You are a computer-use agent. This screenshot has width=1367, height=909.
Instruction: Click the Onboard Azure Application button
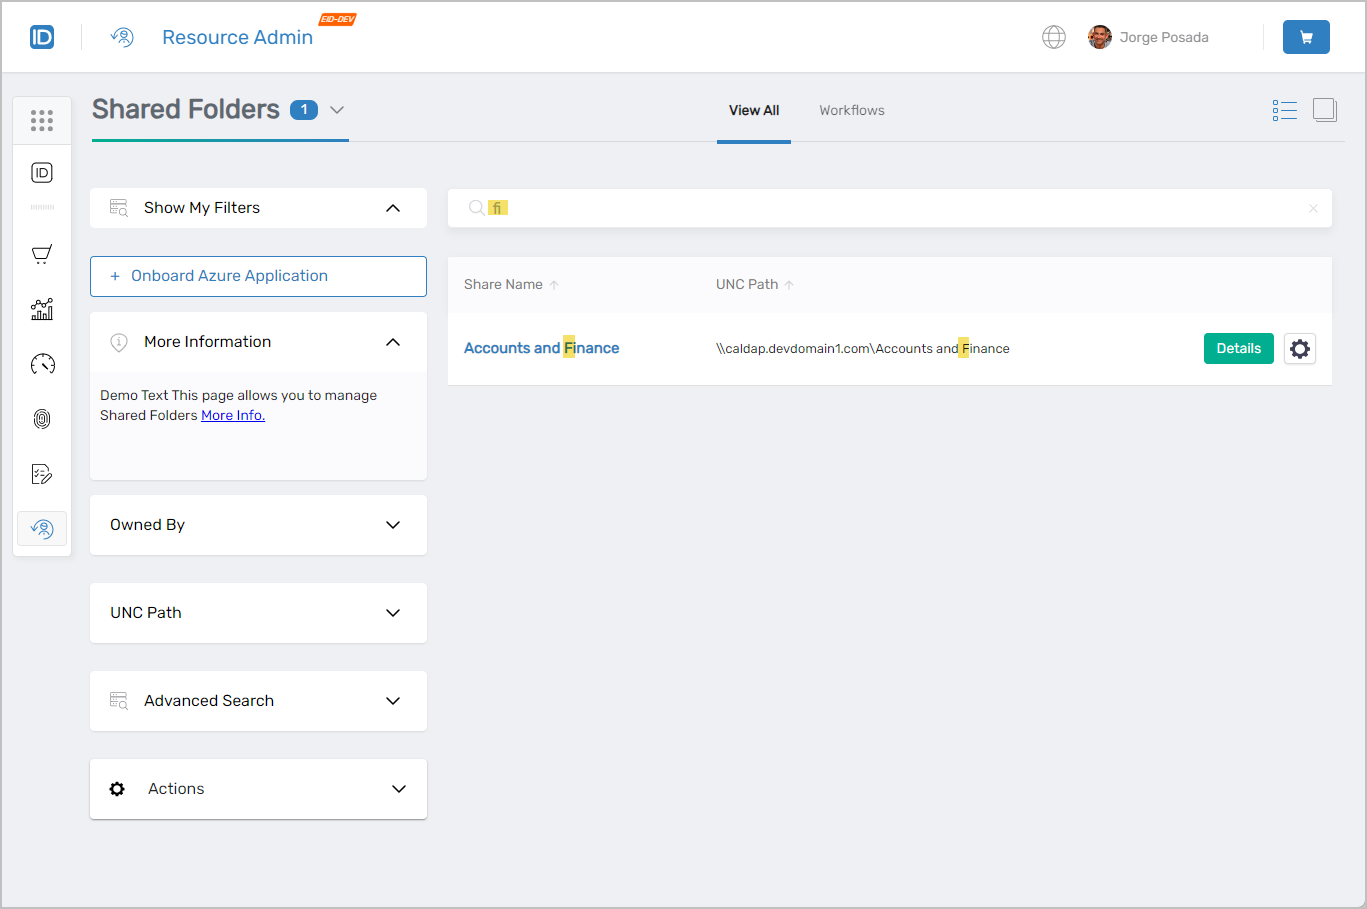[x=257, y=276]
